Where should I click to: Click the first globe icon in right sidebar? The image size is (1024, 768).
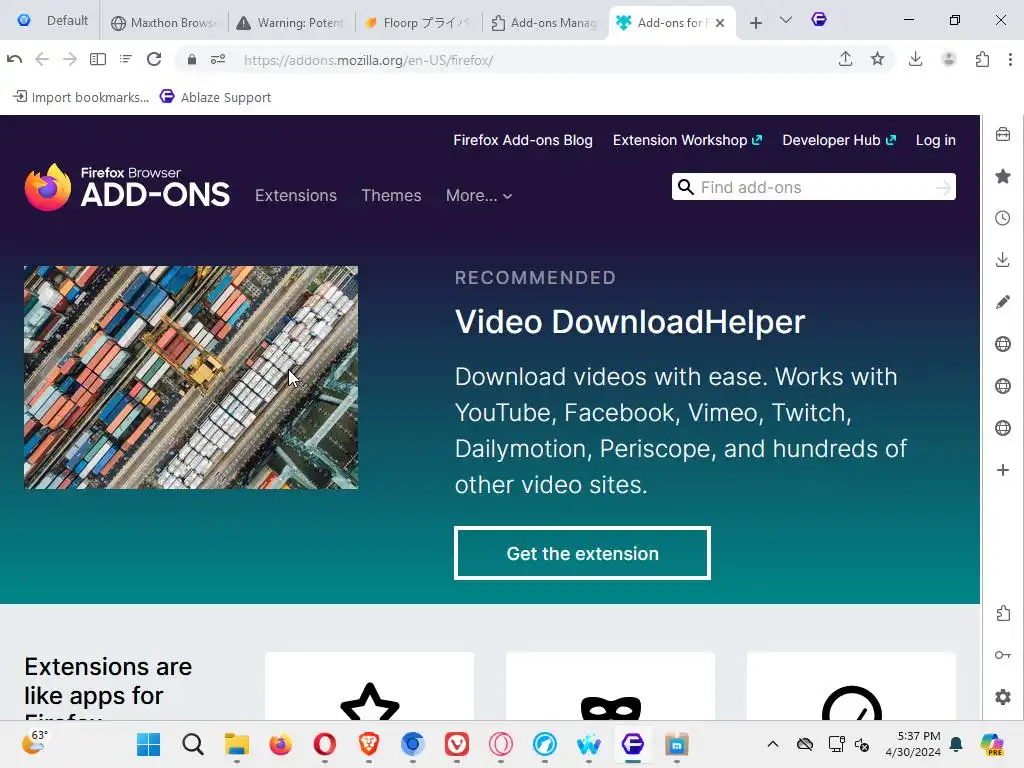1003,344
